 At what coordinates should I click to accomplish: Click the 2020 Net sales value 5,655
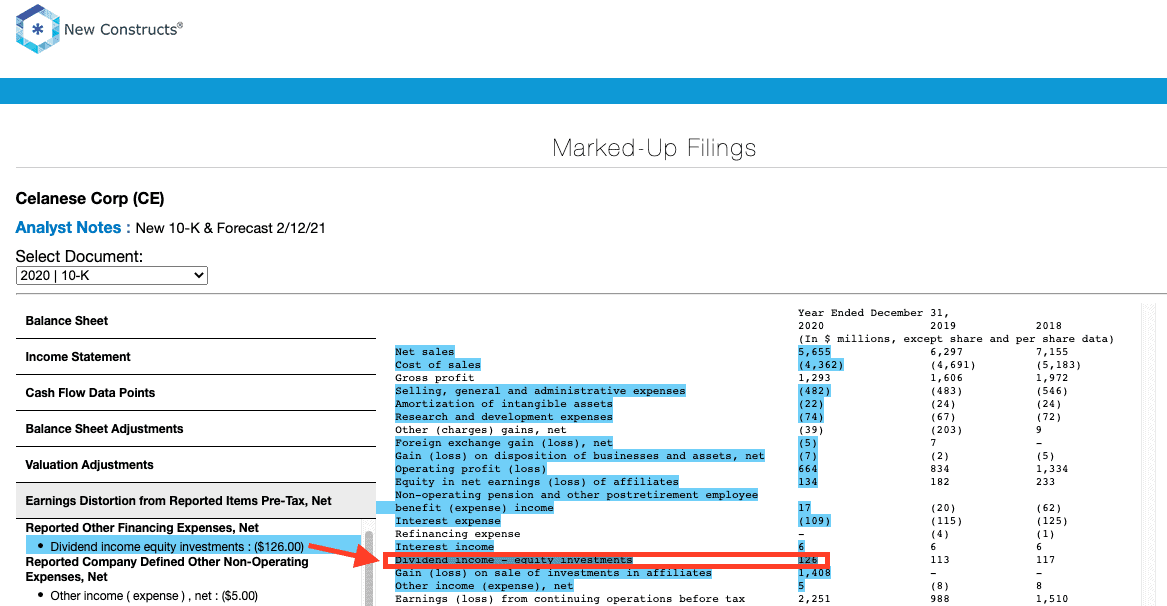coord(814,352)
